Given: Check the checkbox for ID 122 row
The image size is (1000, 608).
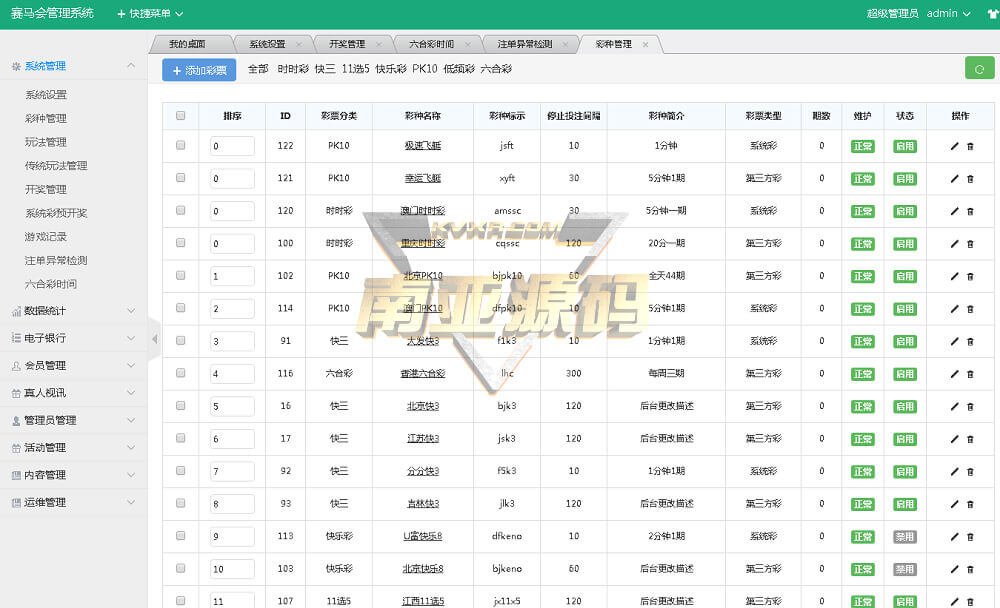Looking at the screenshot, I should [181, 146].
